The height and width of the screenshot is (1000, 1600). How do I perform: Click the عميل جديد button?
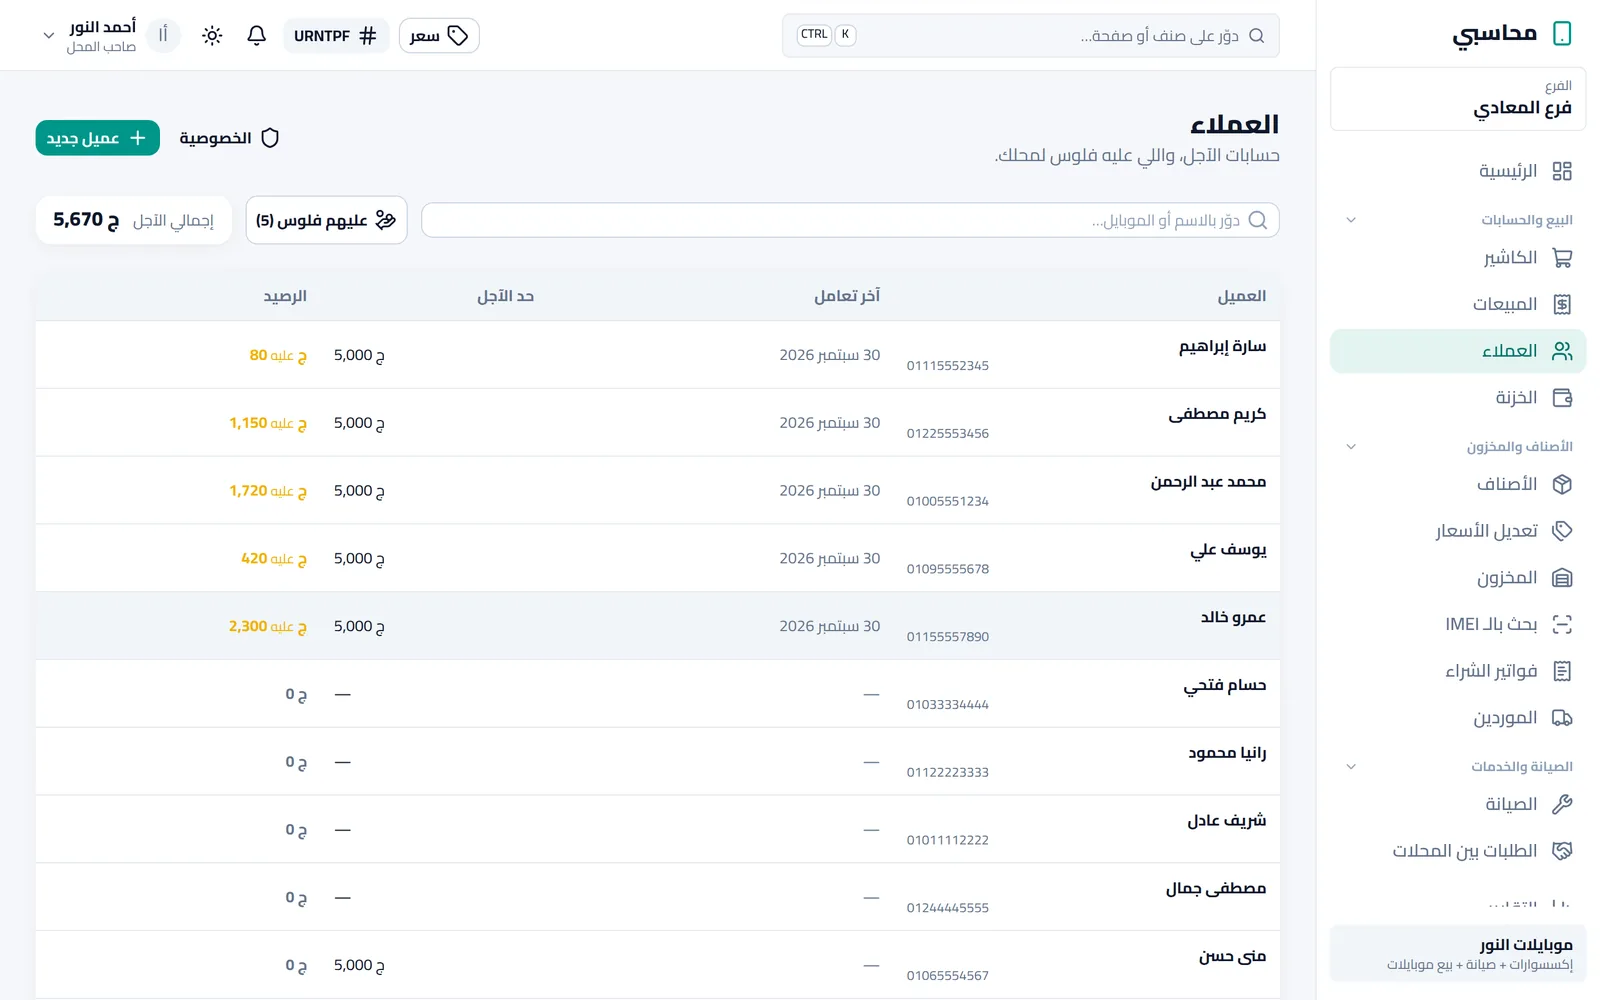(98, 138)
